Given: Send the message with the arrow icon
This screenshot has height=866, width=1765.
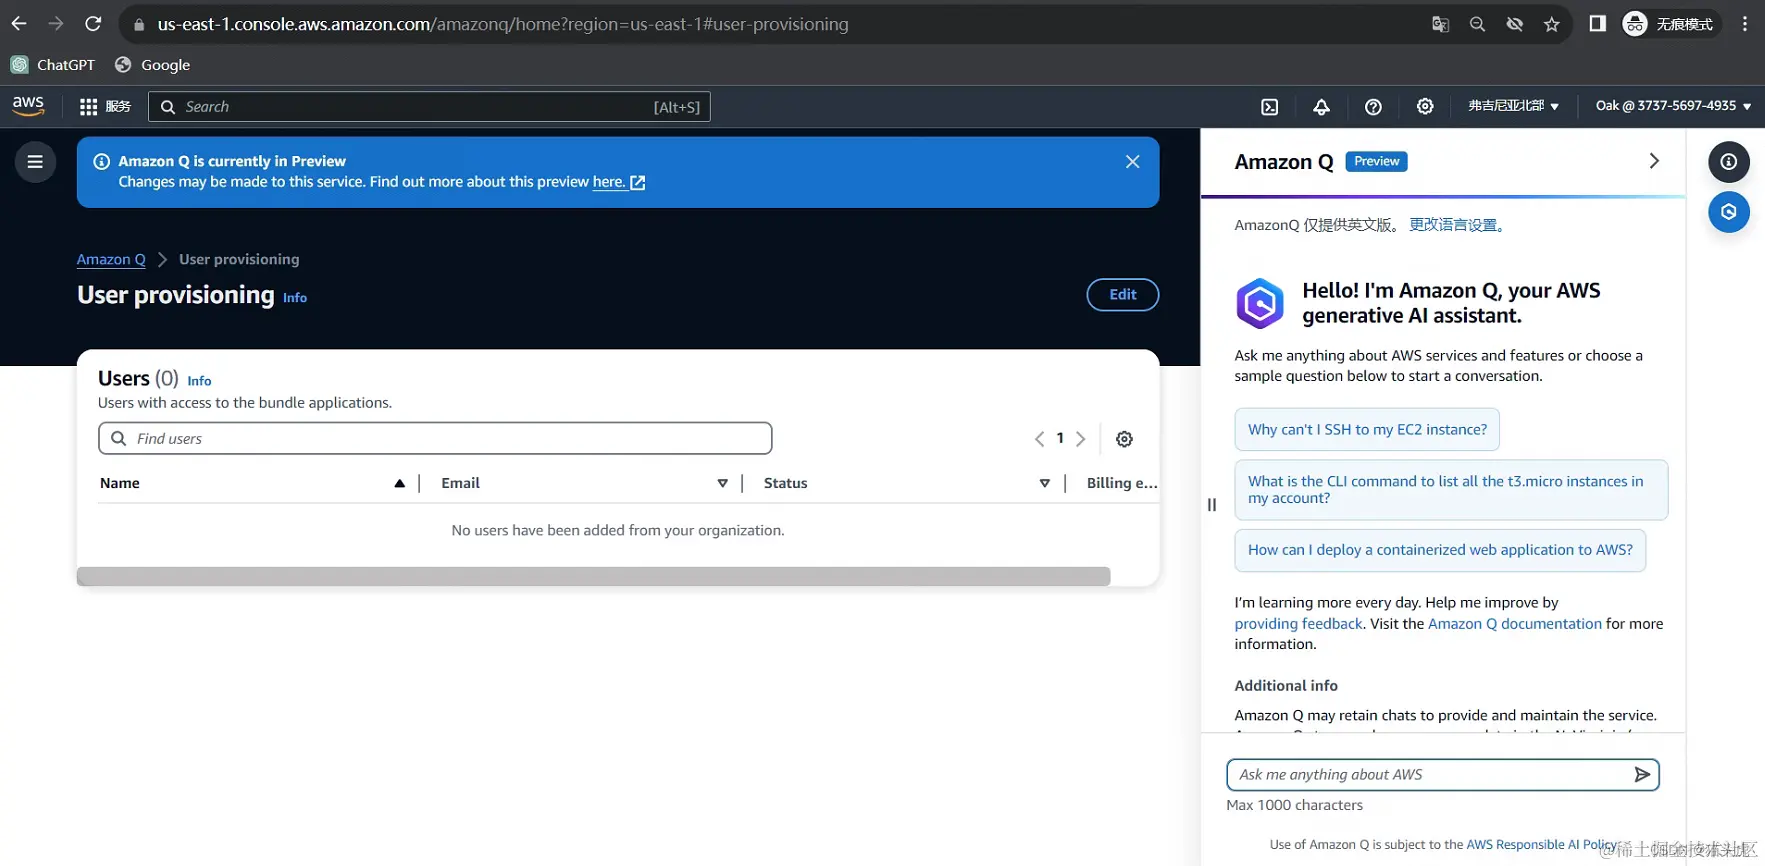Looking at the screenshot, I should pos(1642,775).
